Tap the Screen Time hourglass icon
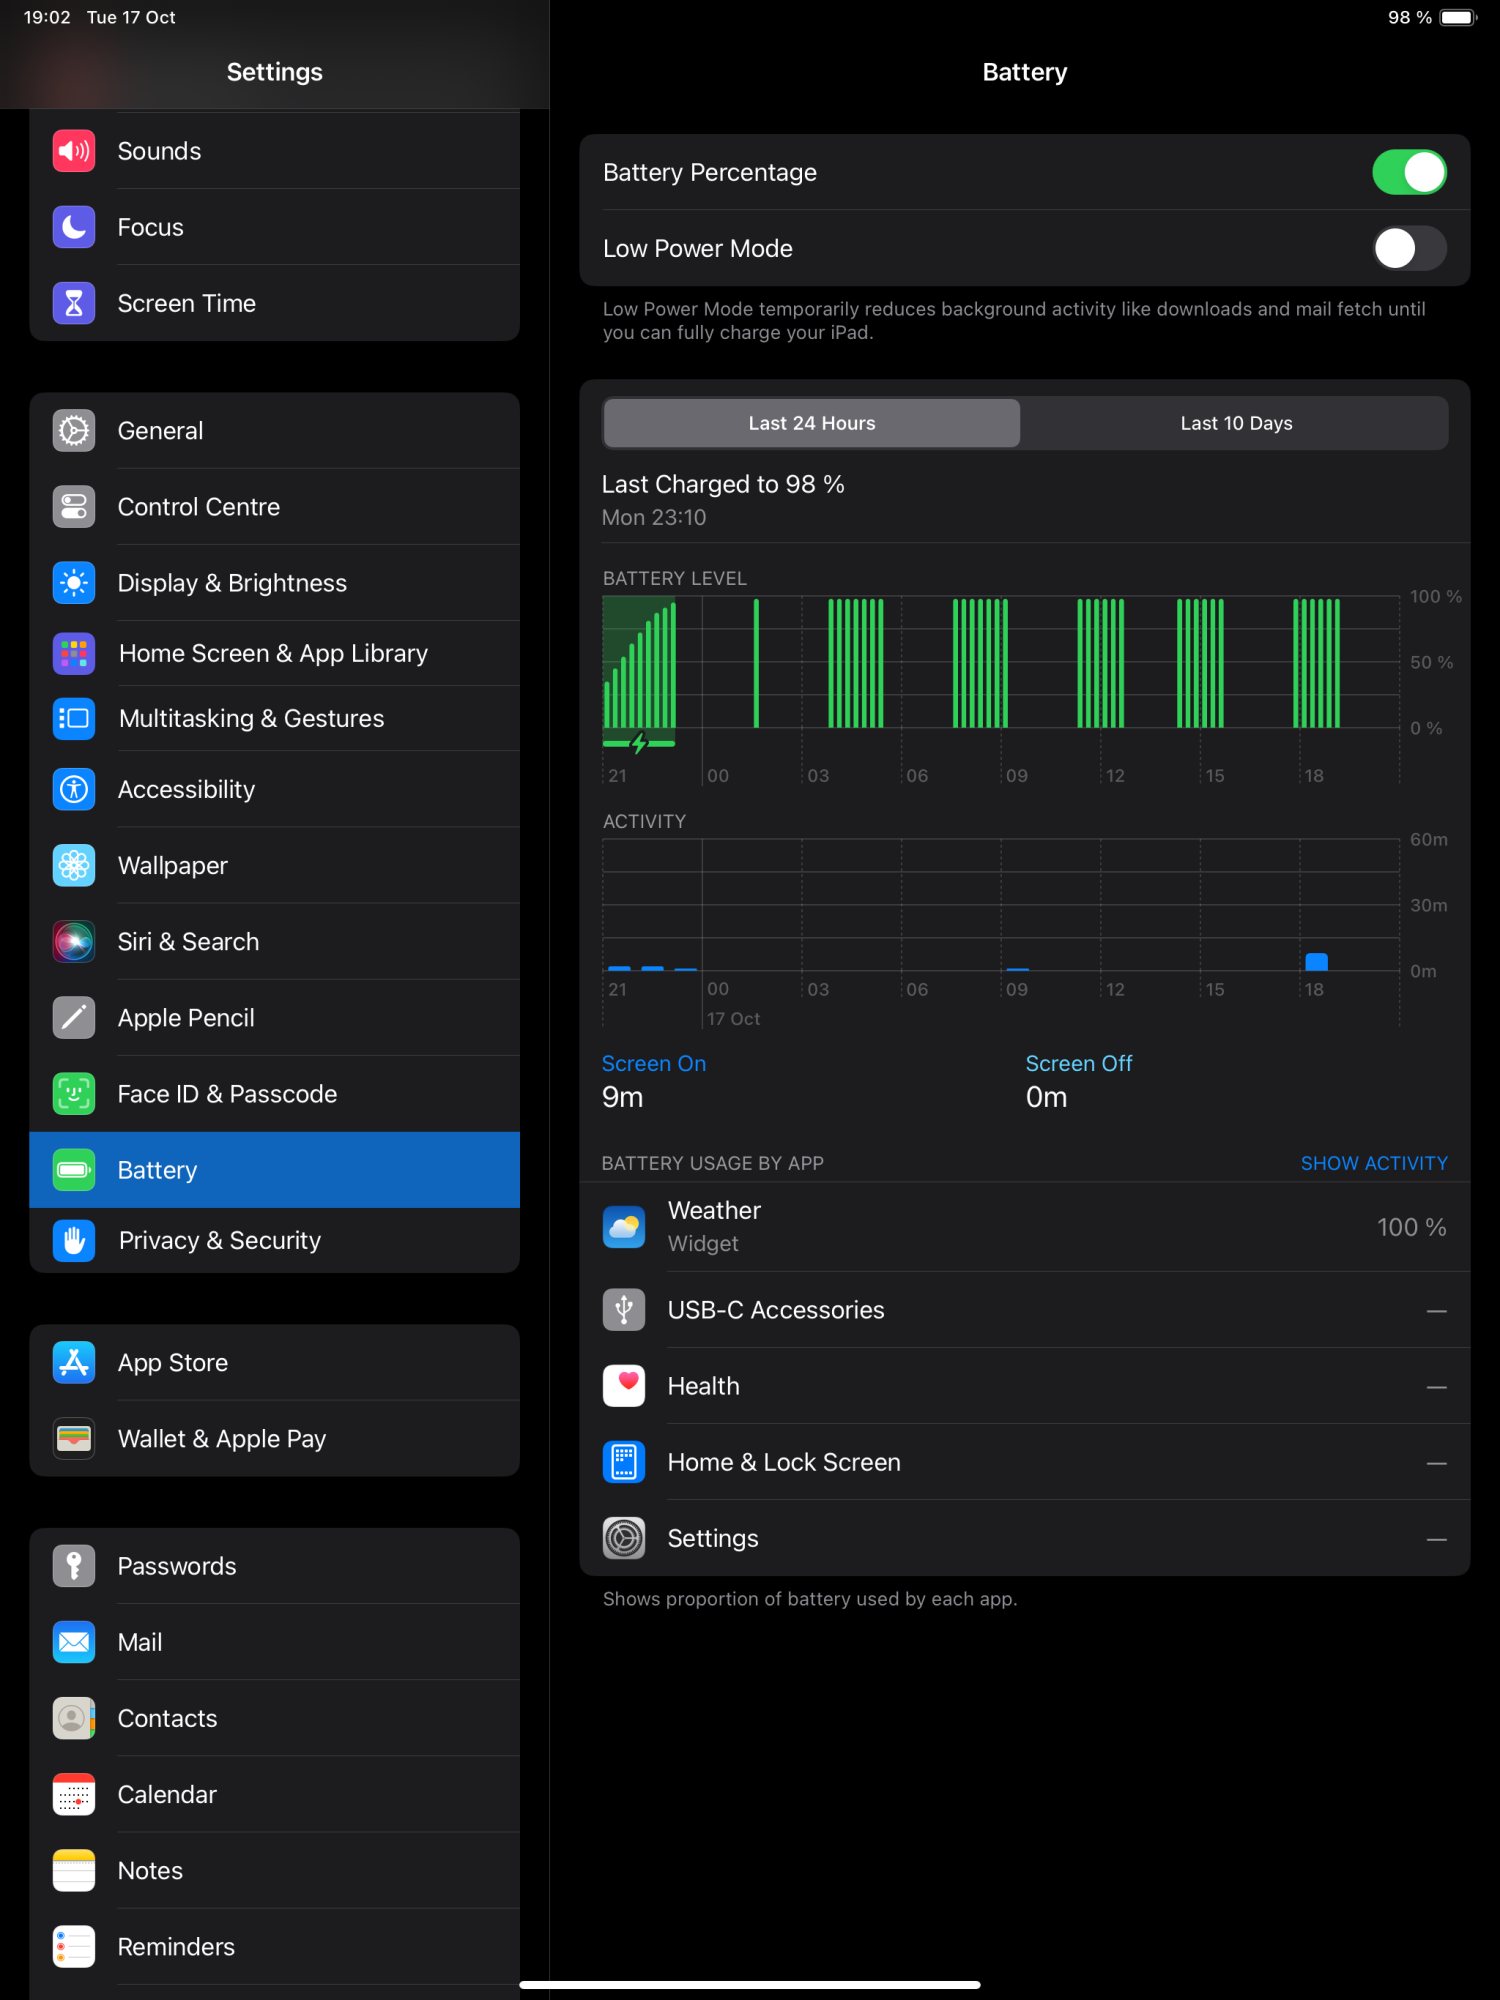The width and height of the screenshot is (1500, 2000). click(74, 303)
